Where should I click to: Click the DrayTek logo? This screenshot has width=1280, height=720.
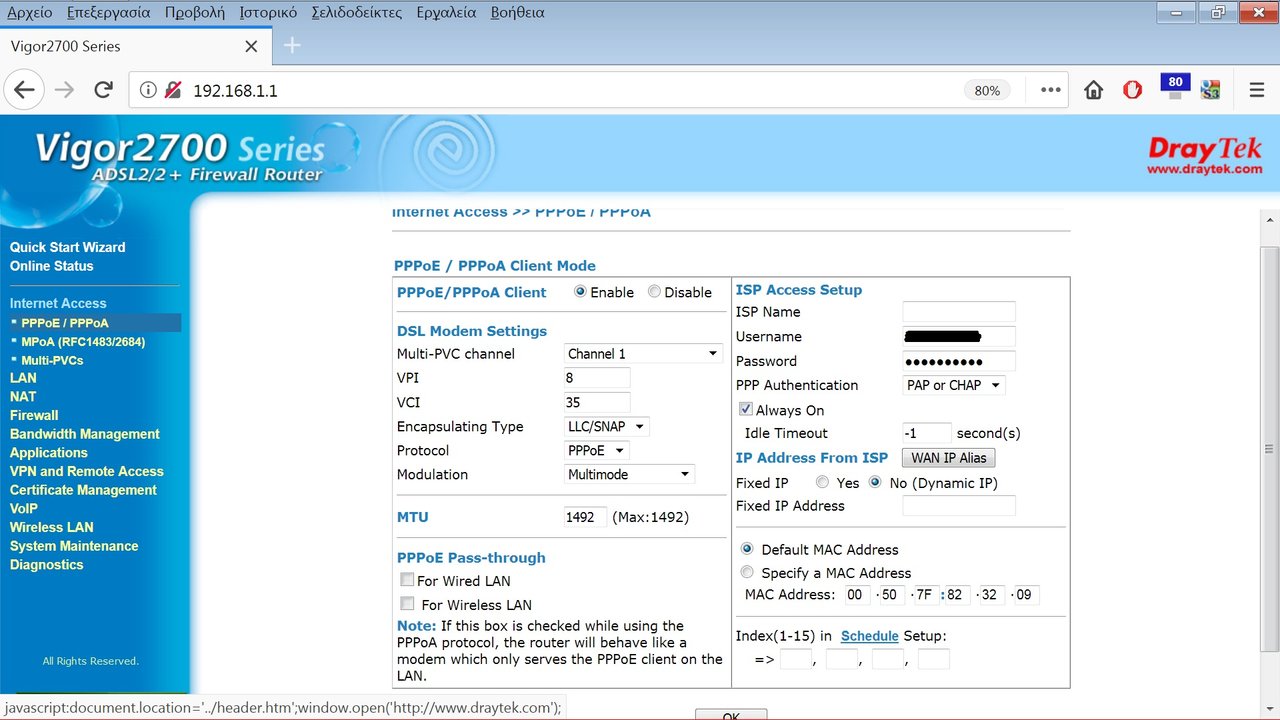click(x=1204, y=156)
